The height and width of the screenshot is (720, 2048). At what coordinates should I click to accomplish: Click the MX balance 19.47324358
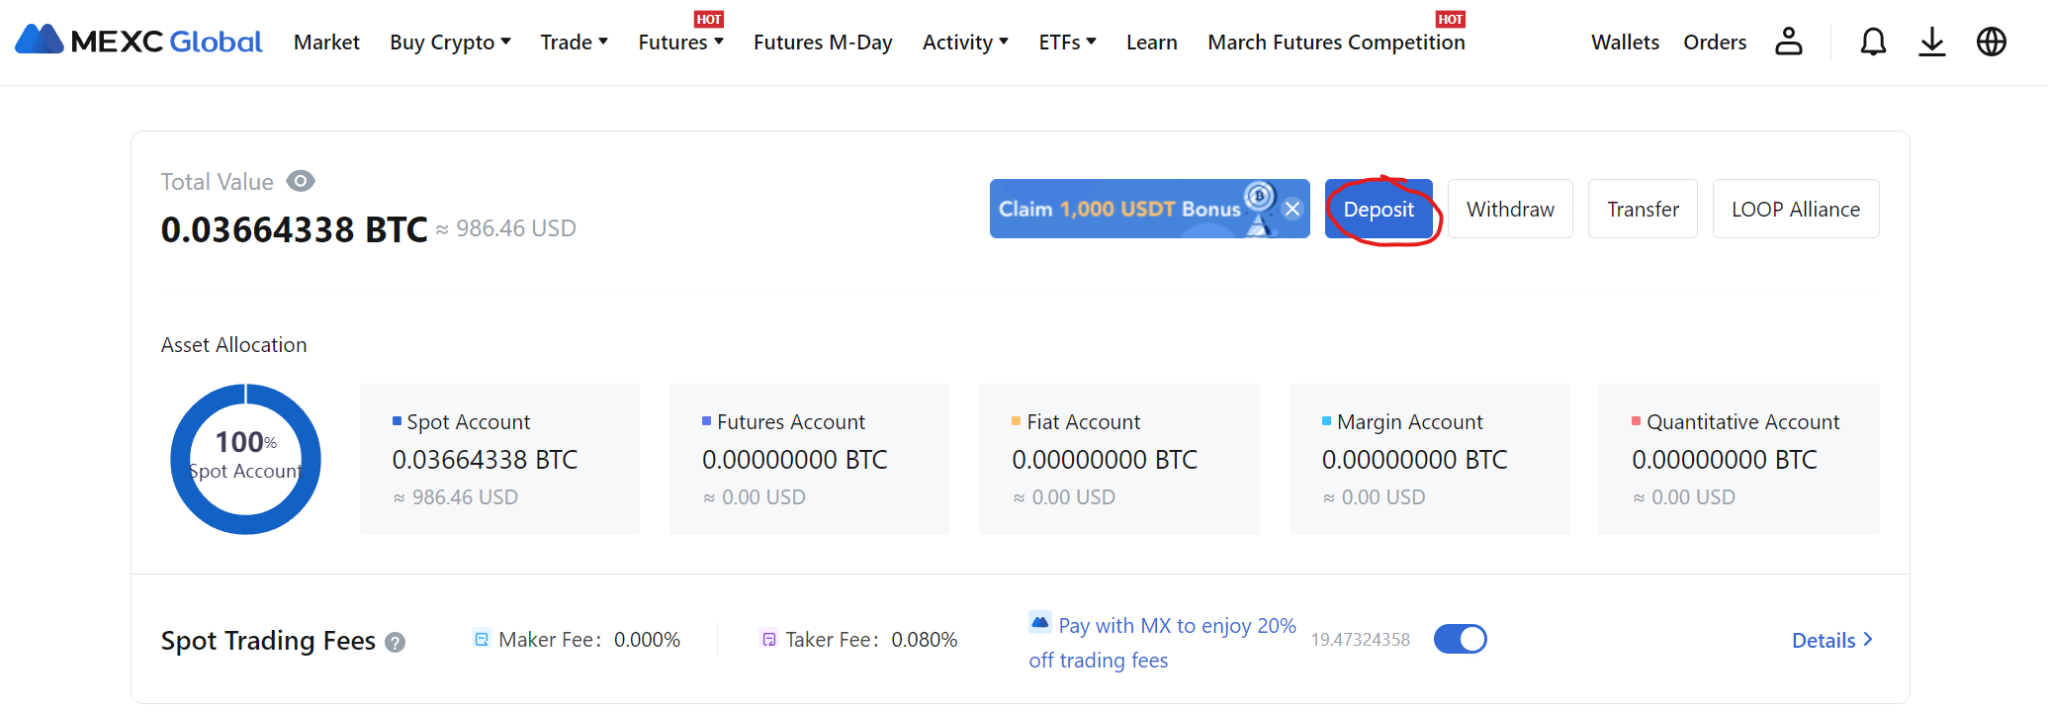1360,639
